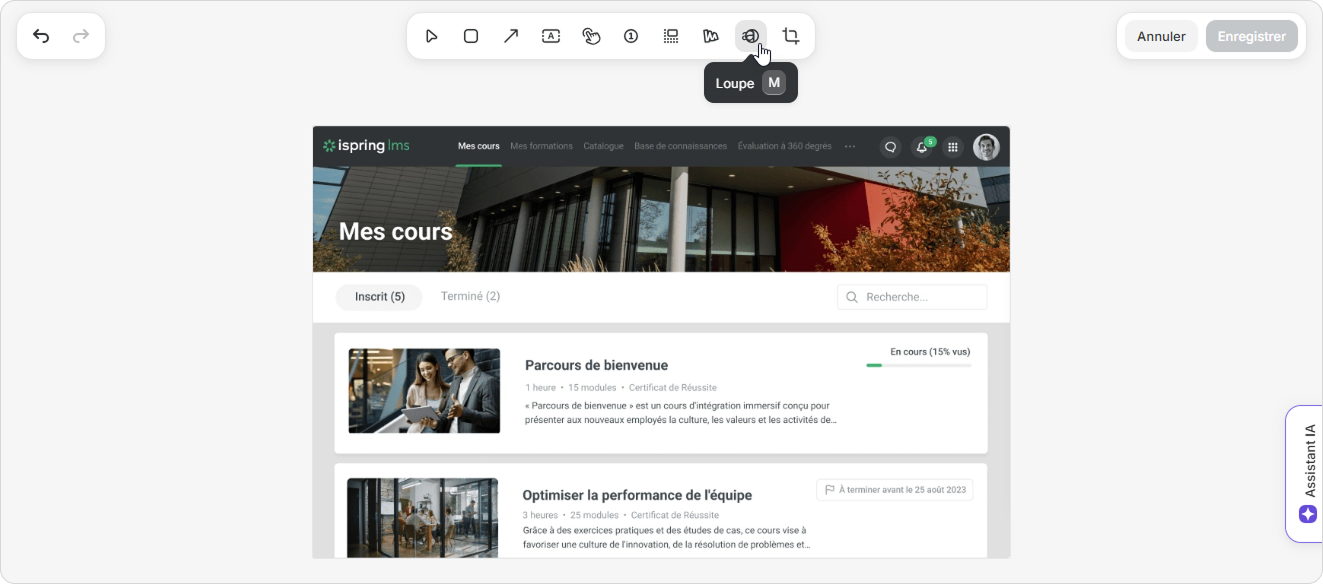Image resolution: width=1323 pixels, height=584 pixels.
Task: Select the pointer selection tool
Action: 431,36
